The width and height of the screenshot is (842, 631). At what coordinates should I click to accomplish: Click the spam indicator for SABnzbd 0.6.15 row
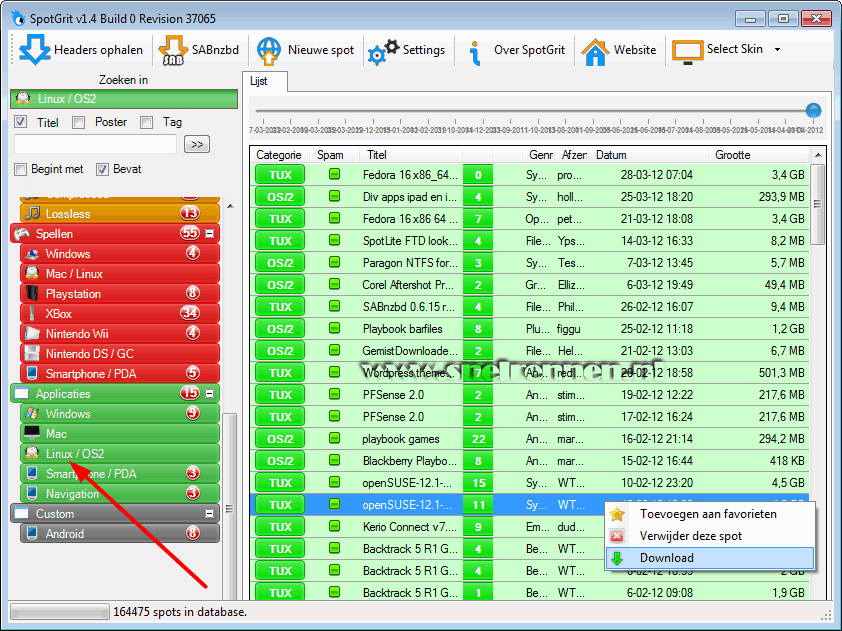coord(335,306)
